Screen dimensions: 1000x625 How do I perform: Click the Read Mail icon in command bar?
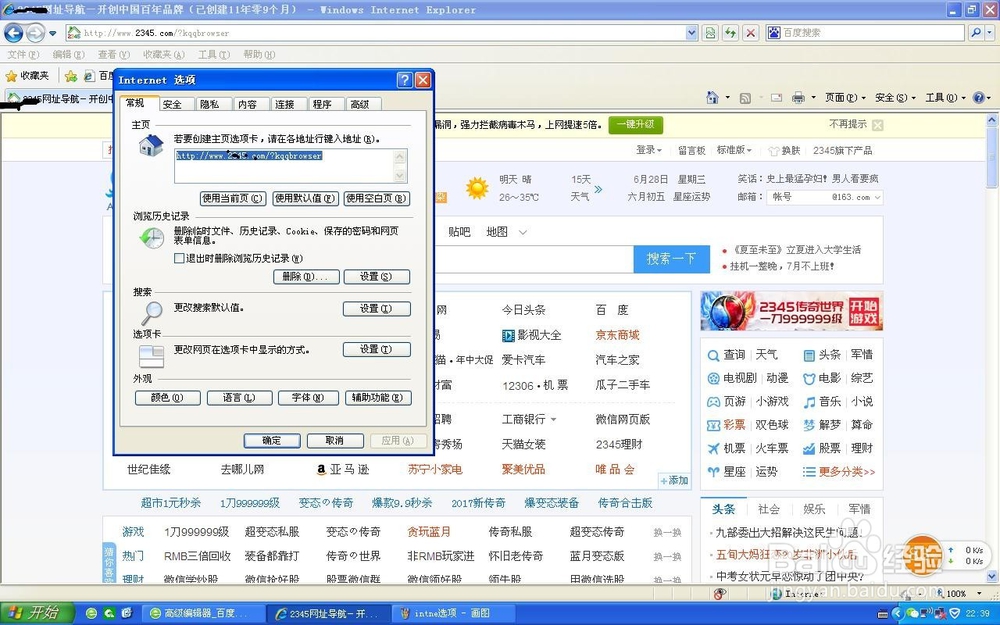(x=776, y=98)
